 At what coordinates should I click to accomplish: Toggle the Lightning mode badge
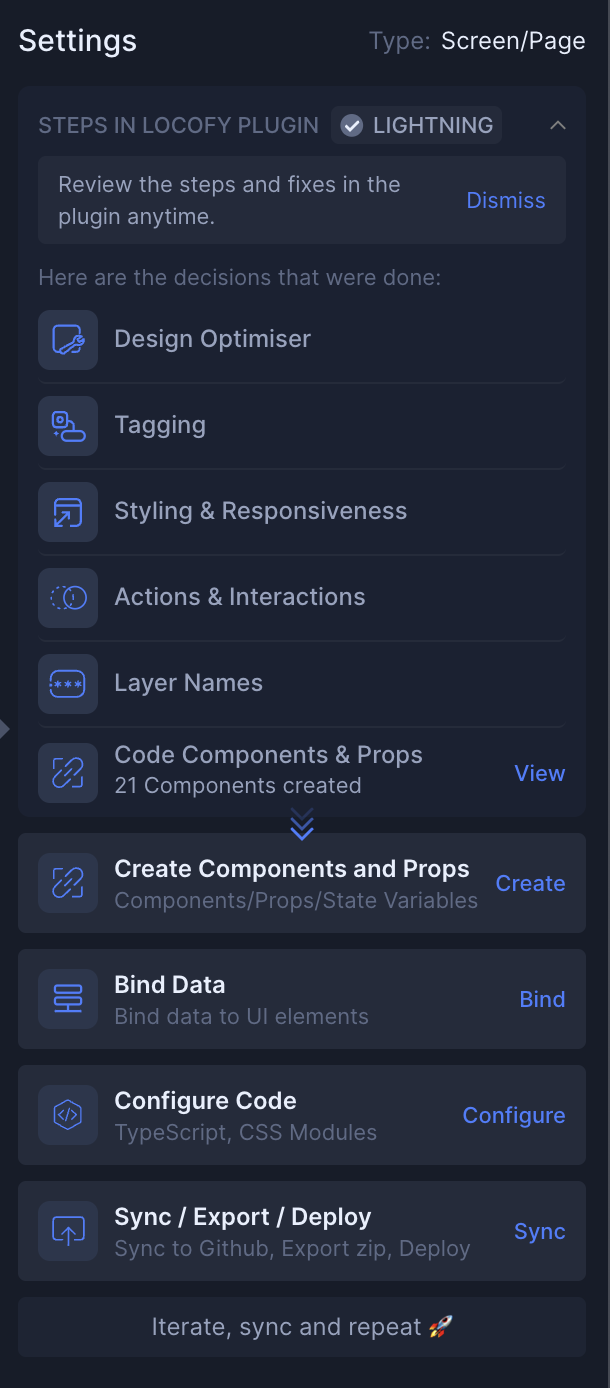[417, 126]
